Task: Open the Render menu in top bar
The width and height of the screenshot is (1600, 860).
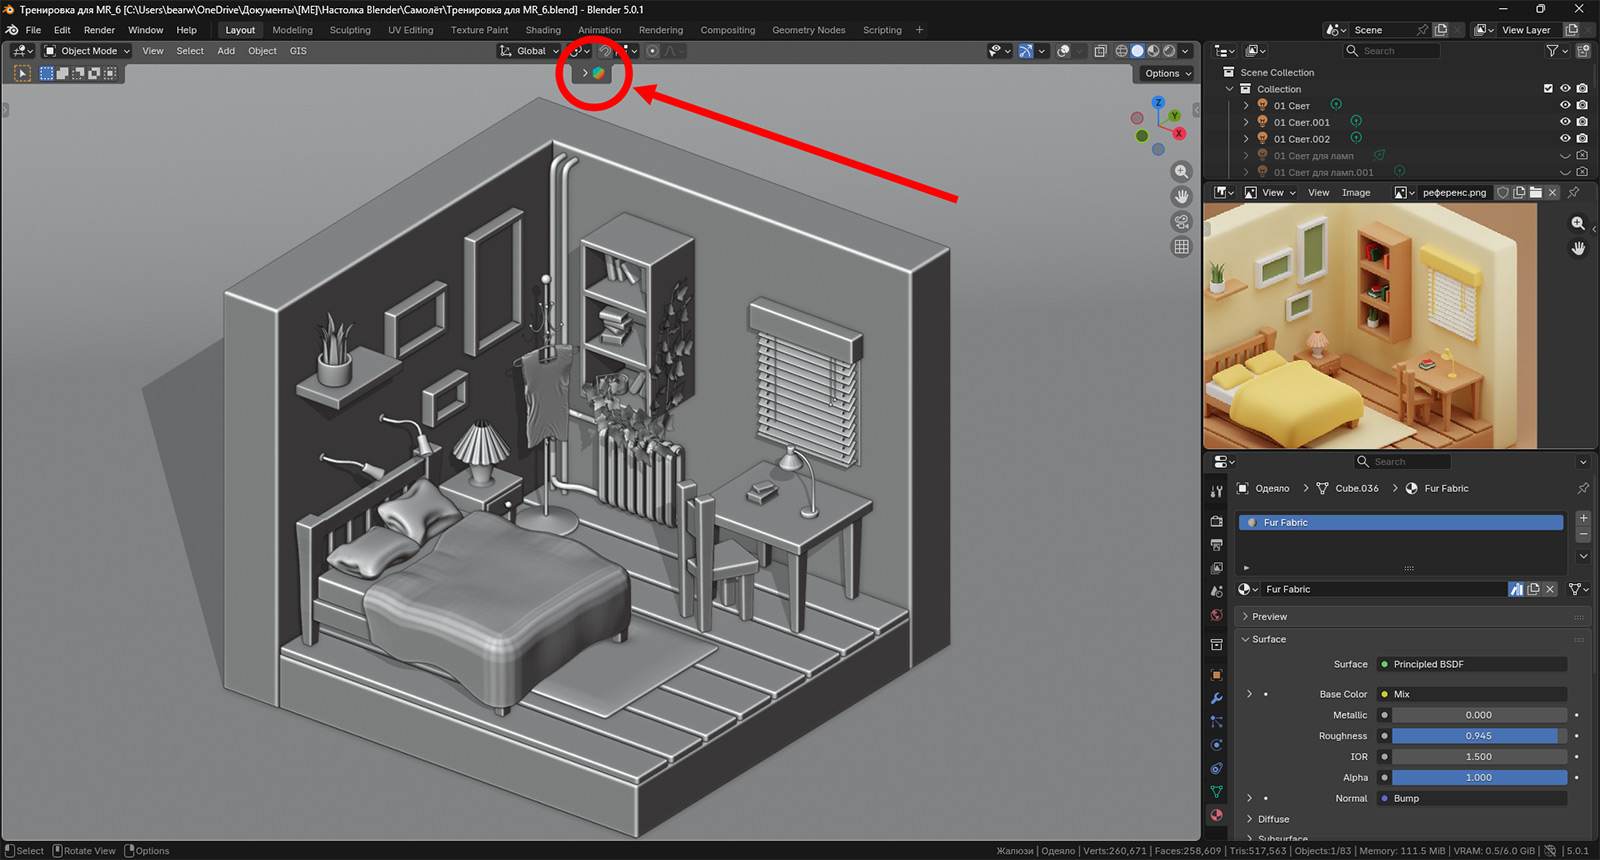Action: pyautogui.click(x=99, y=30)
